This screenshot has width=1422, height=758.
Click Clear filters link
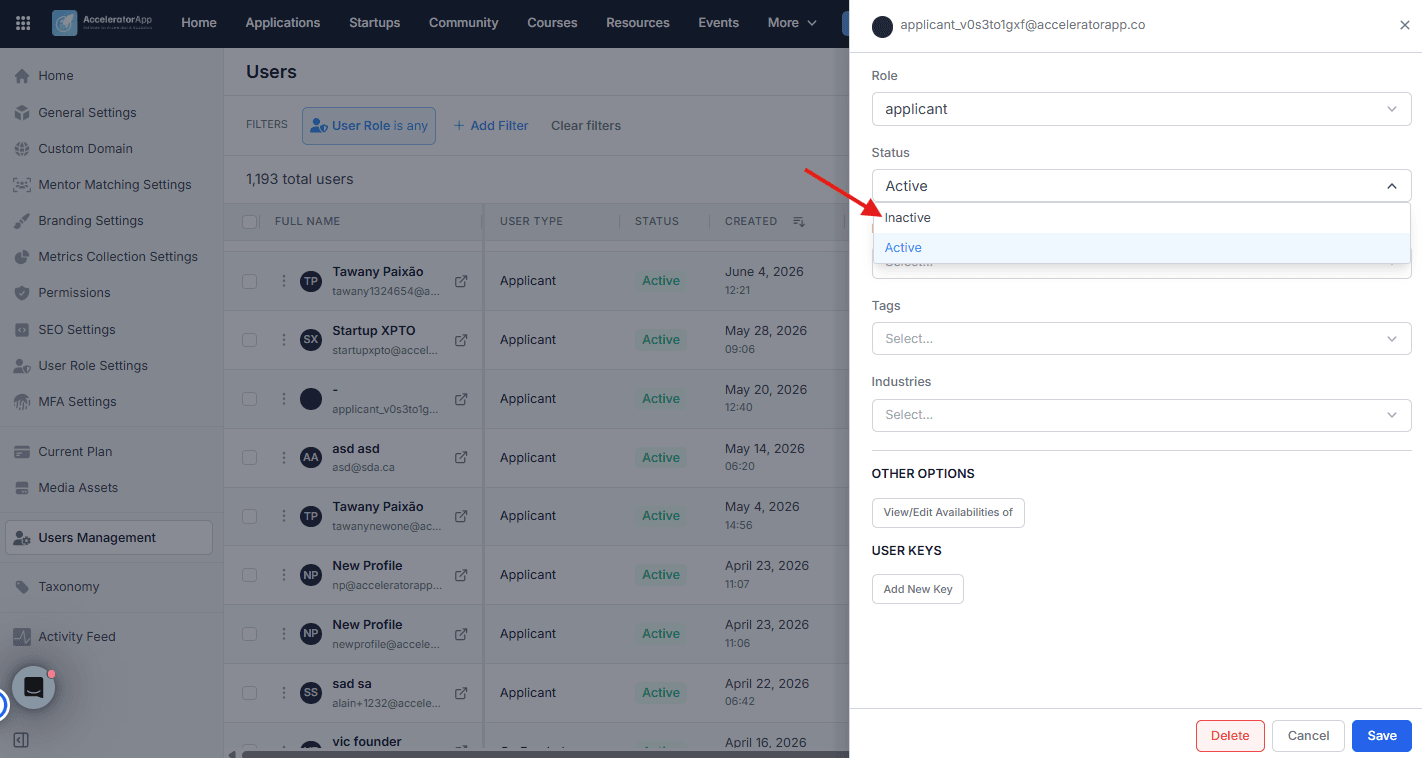[x=586, y=126]
